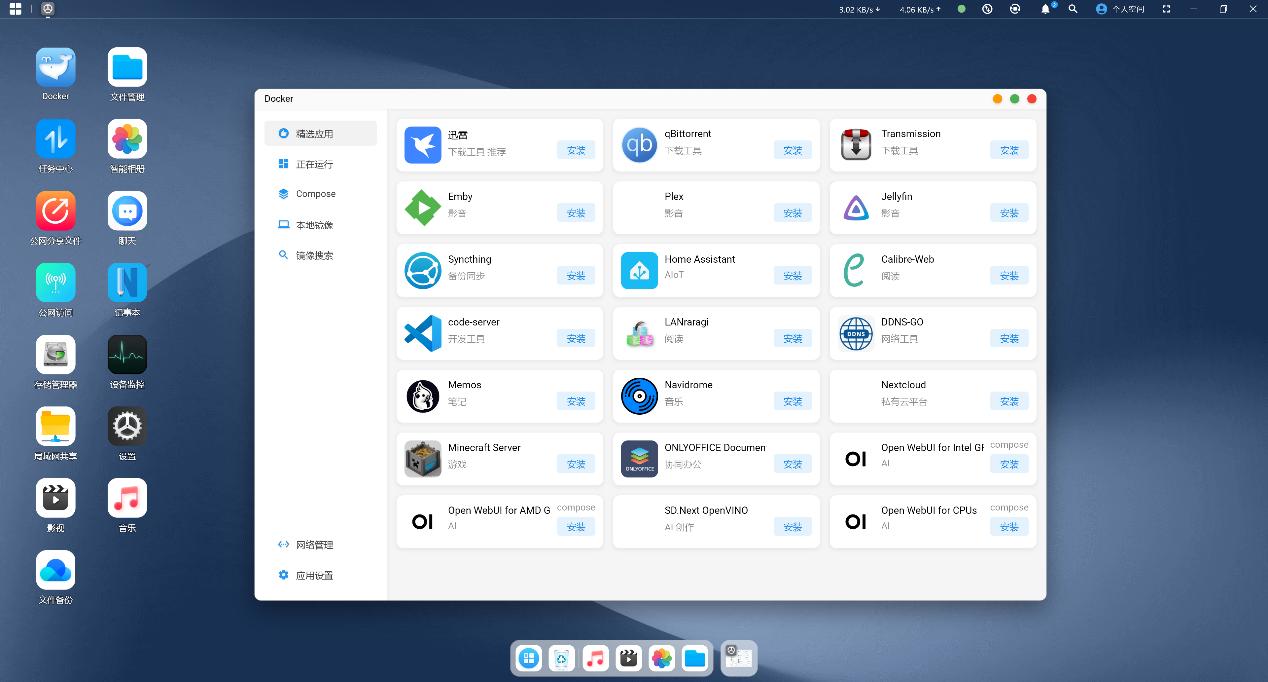Open the blue cloud backup desktop icon

(56, 570)
